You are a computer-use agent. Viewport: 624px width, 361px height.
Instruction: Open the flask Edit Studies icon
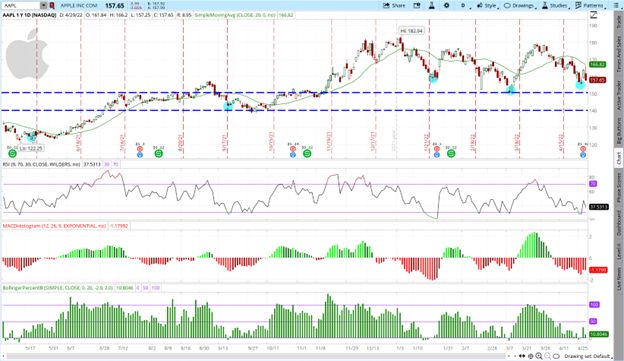(x=432, y=6)
